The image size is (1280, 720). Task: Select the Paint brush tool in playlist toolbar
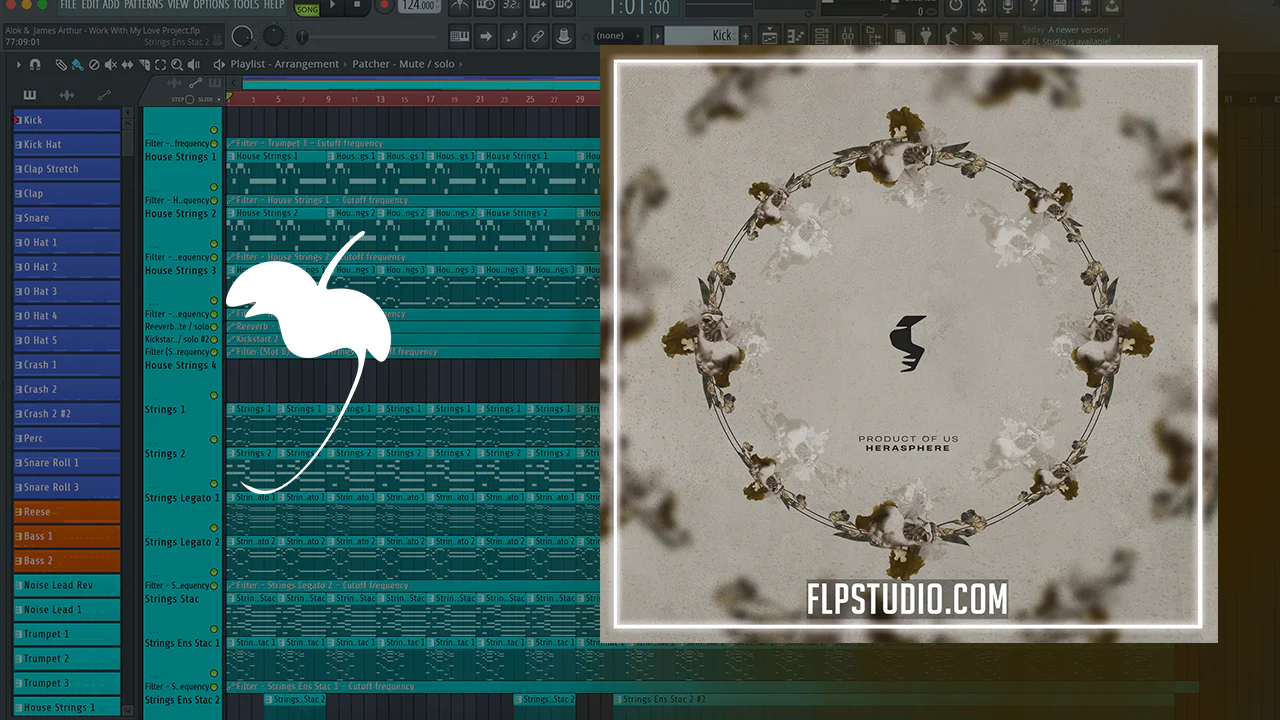(77, 64)
